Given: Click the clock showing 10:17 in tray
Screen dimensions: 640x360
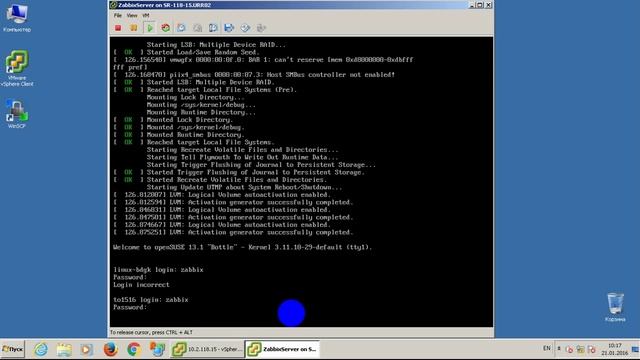Looking at the screenshot, I should pyautogui.click(x=615, y=349).
